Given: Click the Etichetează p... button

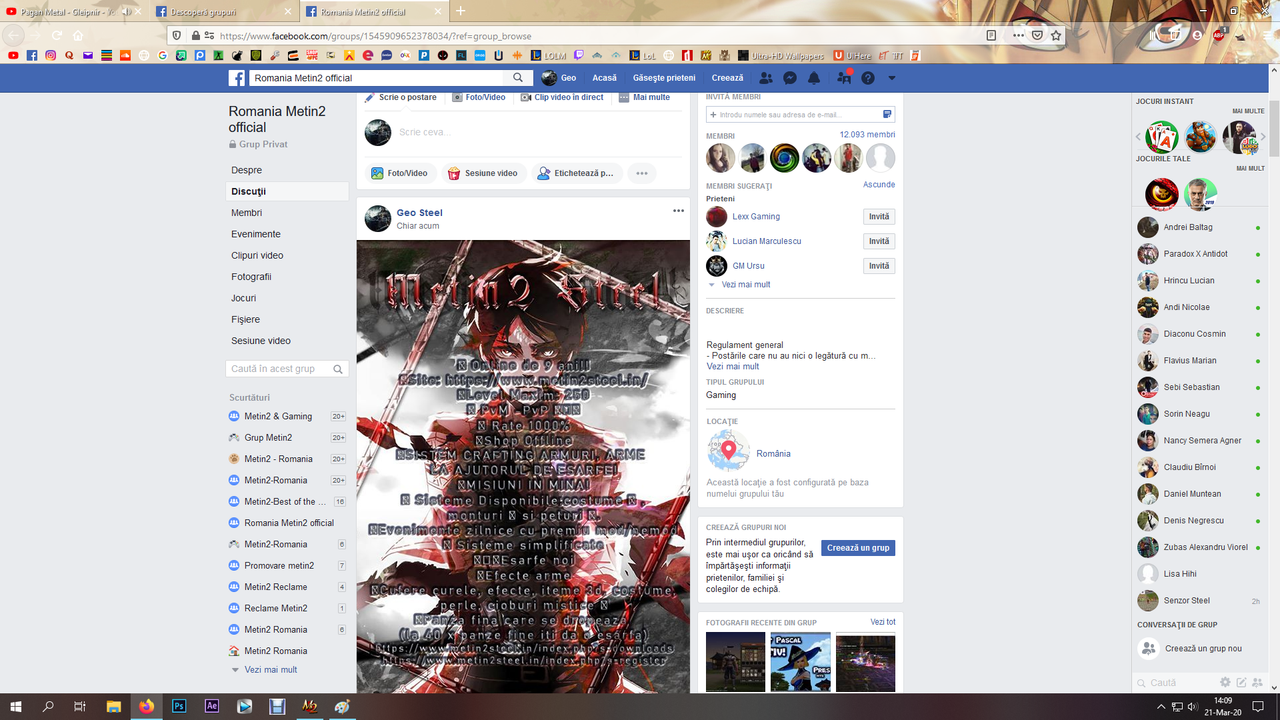Looking at the screenshot, I should (575, 173).
